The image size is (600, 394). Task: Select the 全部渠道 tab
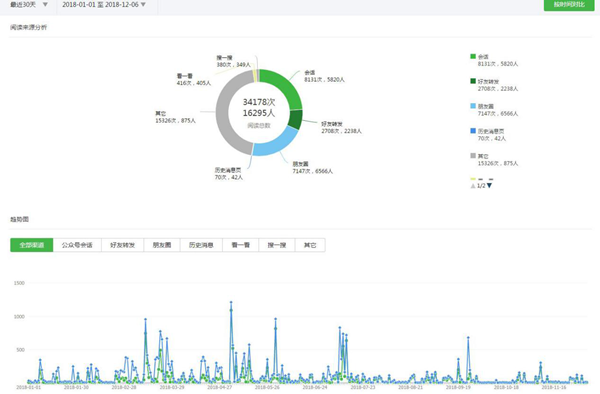point(32,245)
